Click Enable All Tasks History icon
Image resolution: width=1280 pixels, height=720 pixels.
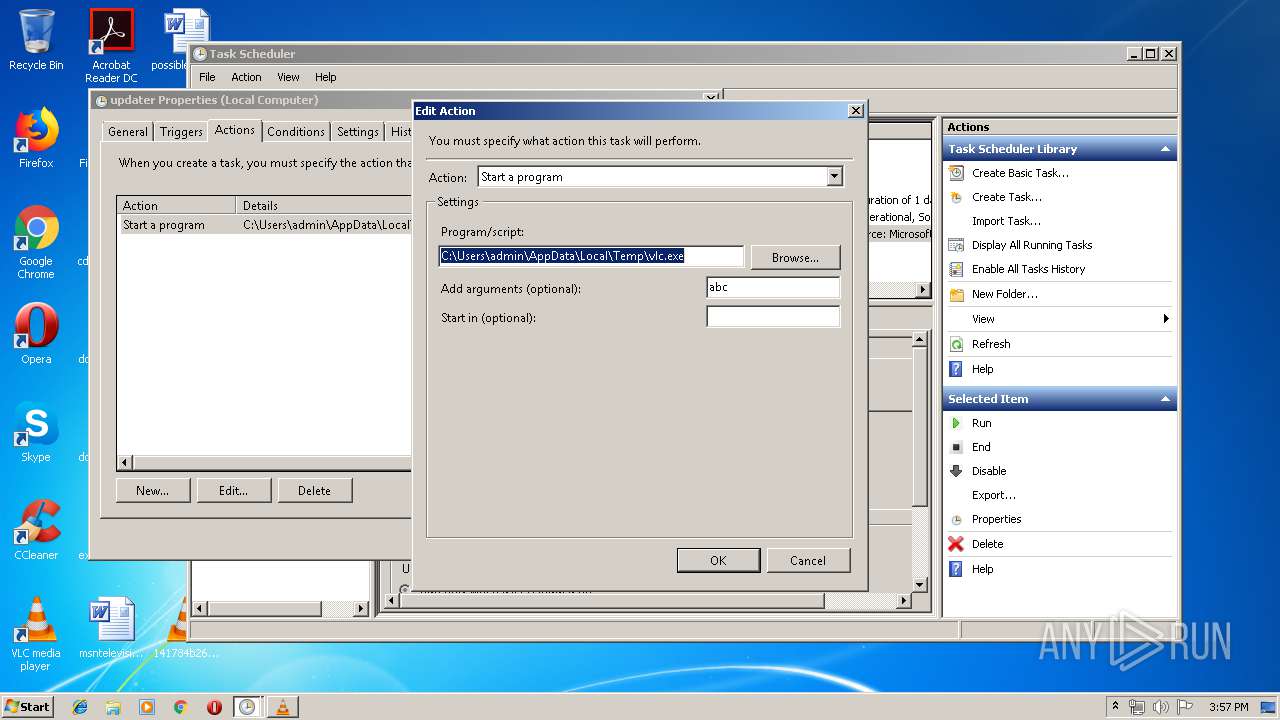point(956,269)
